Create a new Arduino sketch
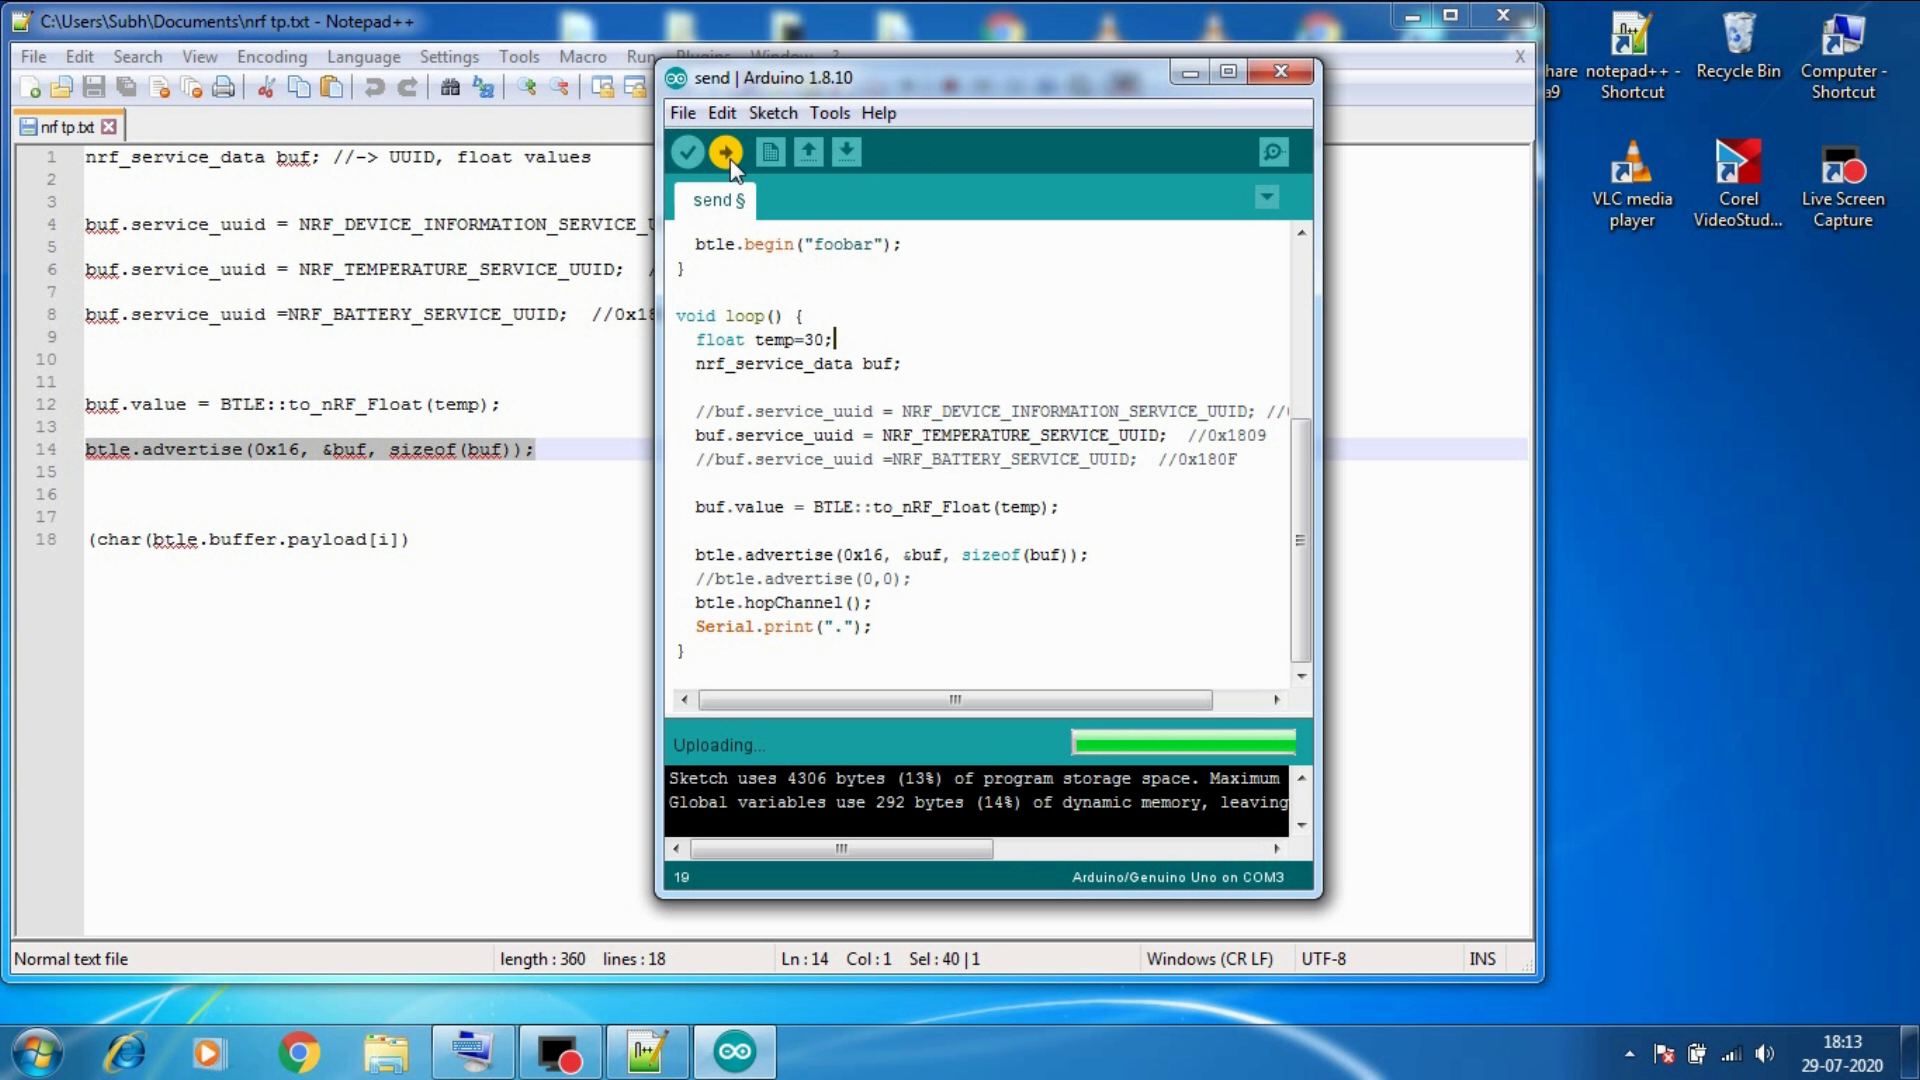The image size is (1920, 1080). [770, 152]
